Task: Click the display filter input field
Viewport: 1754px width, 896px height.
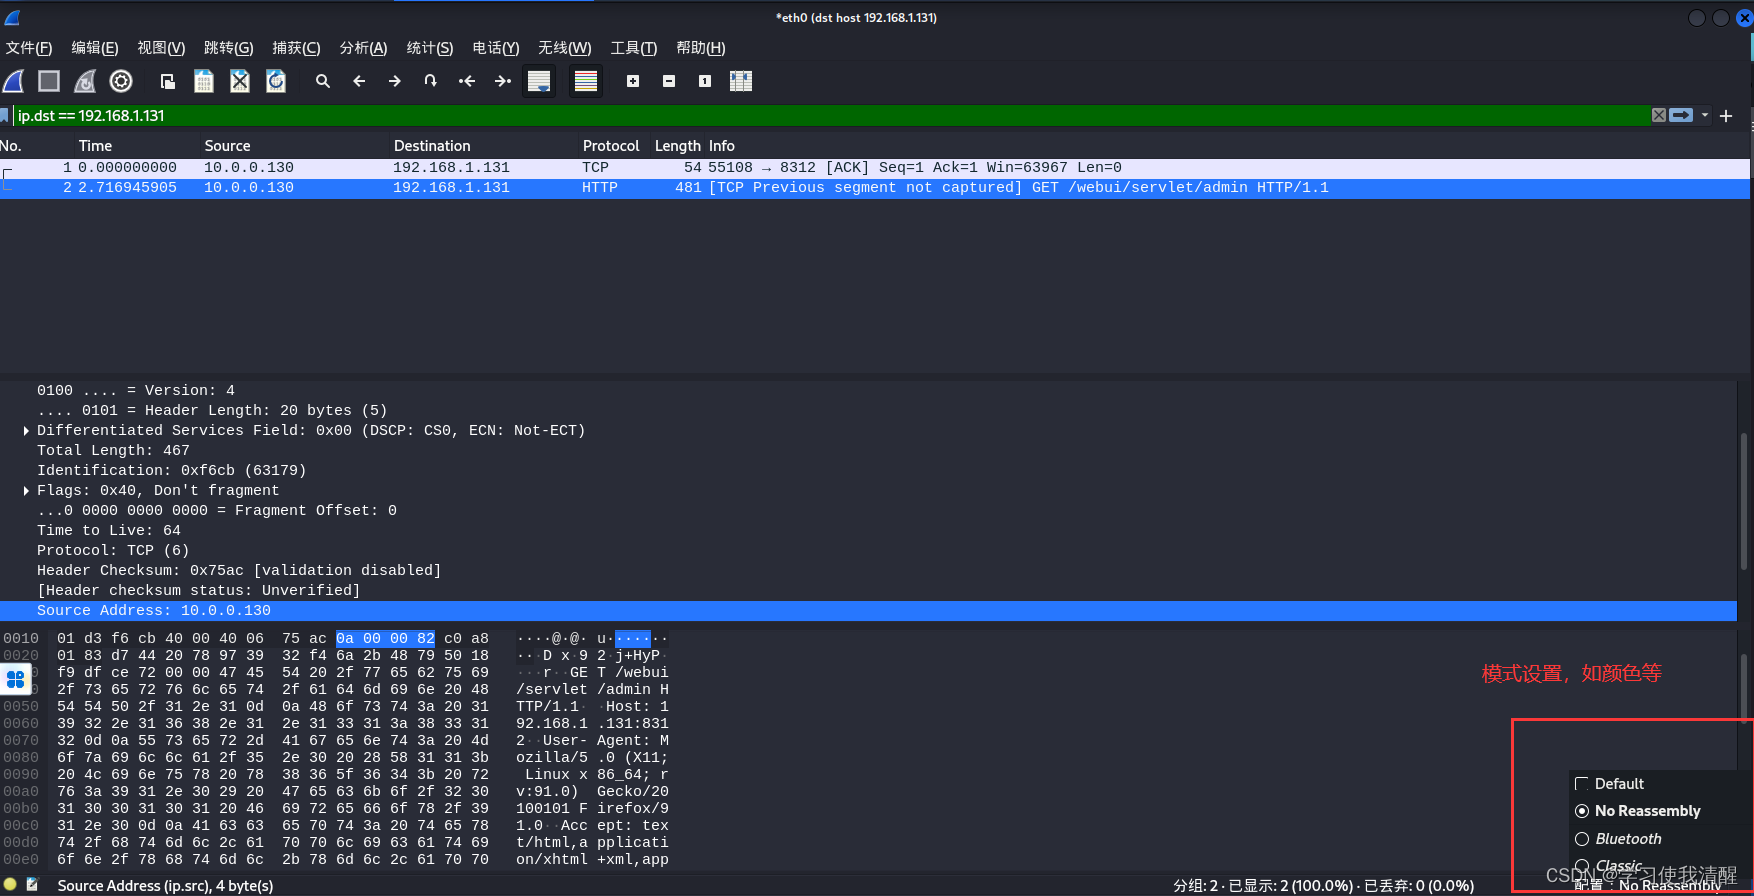Action: click(x=830, y=116)
